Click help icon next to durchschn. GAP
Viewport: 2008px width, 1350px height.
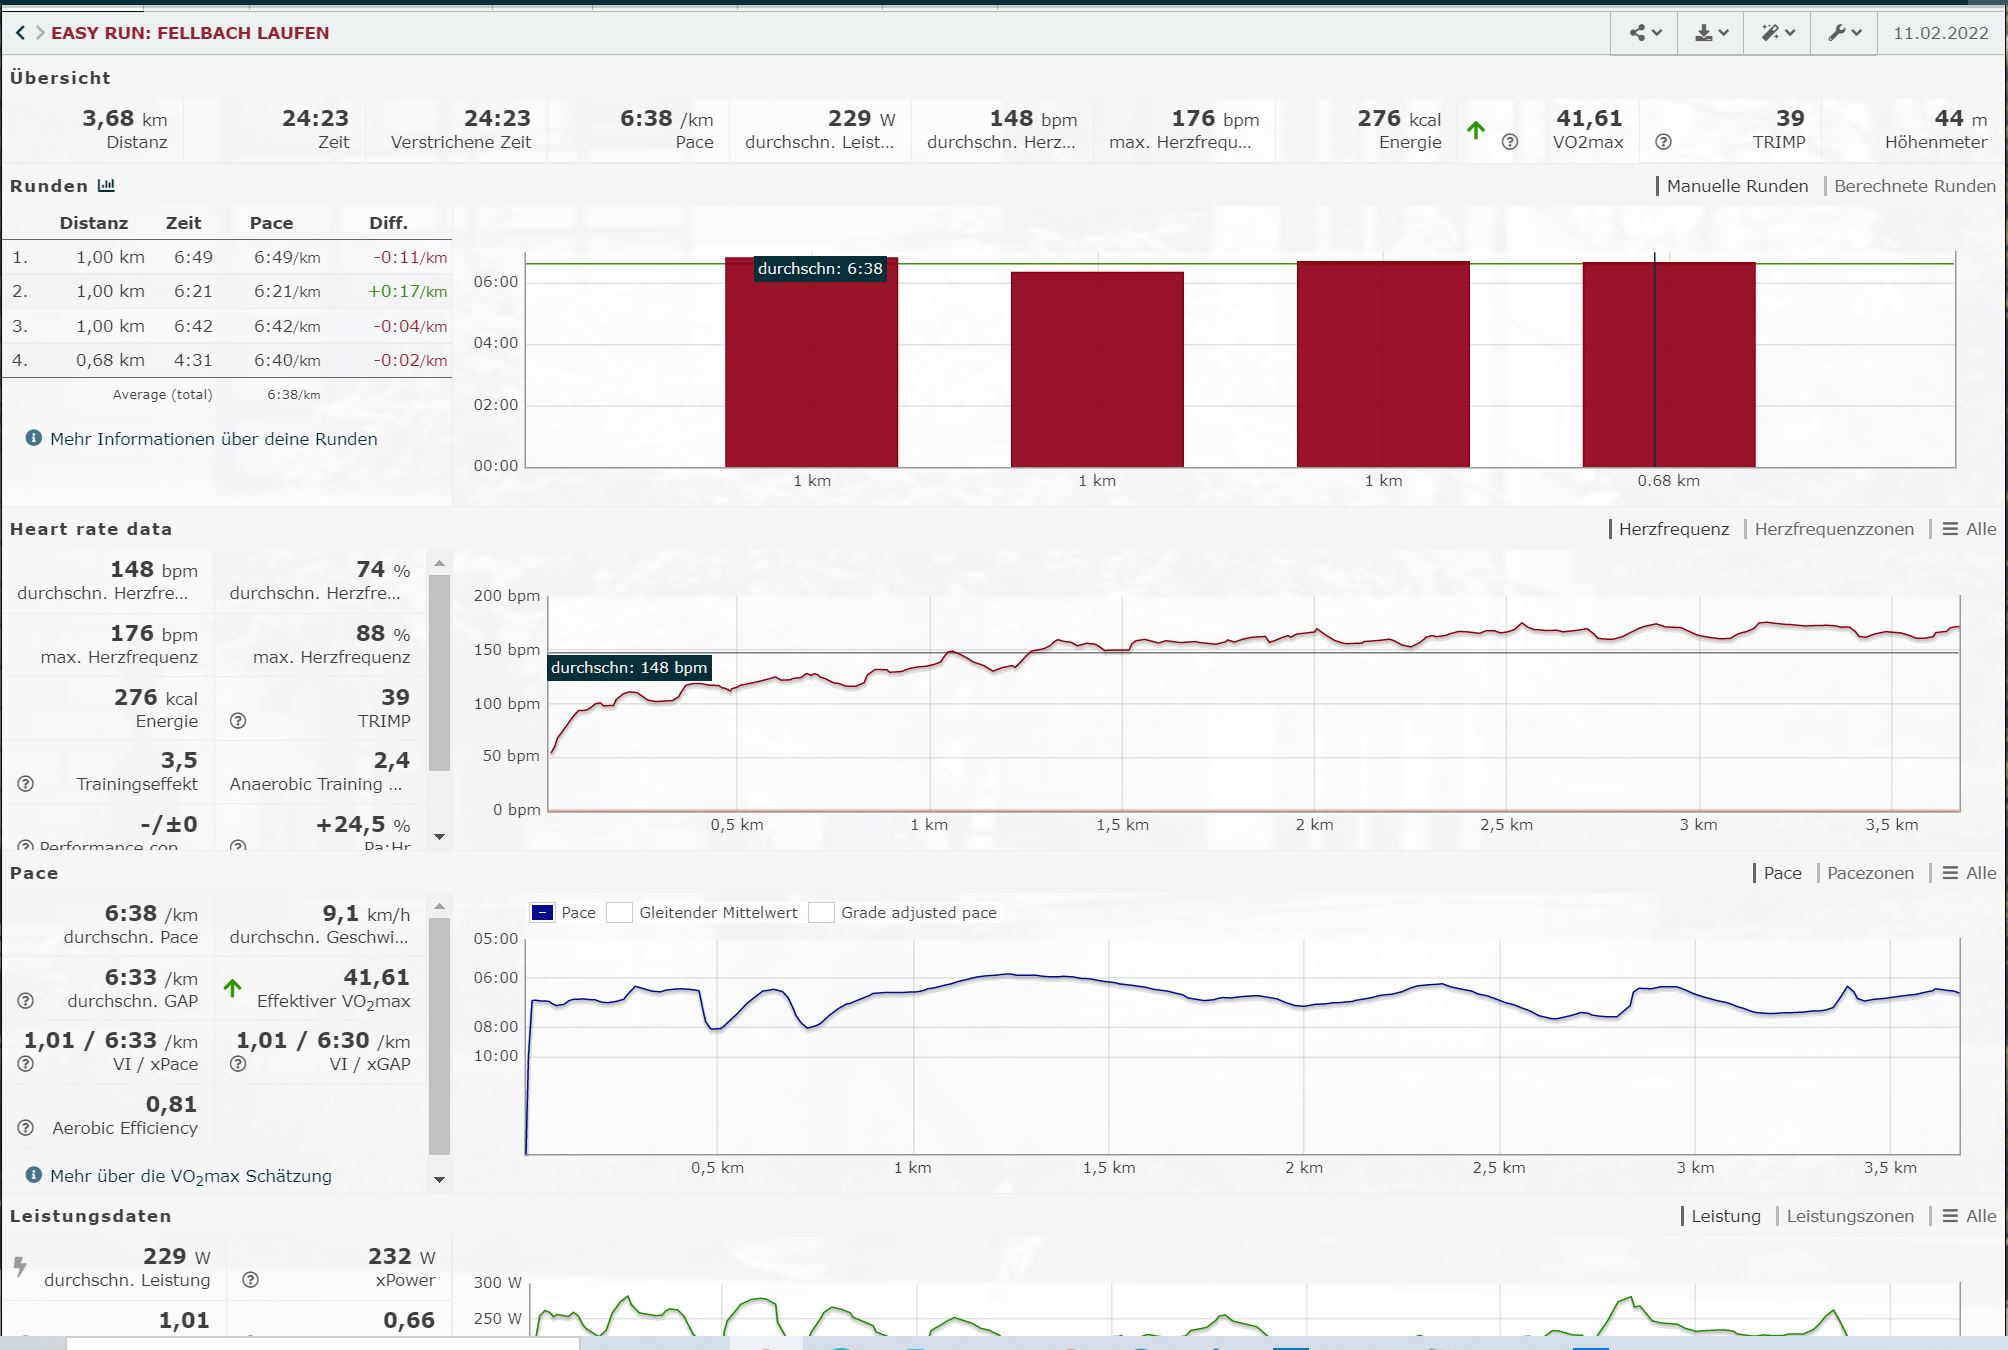pyautogui.click(x=26, y=1001)
